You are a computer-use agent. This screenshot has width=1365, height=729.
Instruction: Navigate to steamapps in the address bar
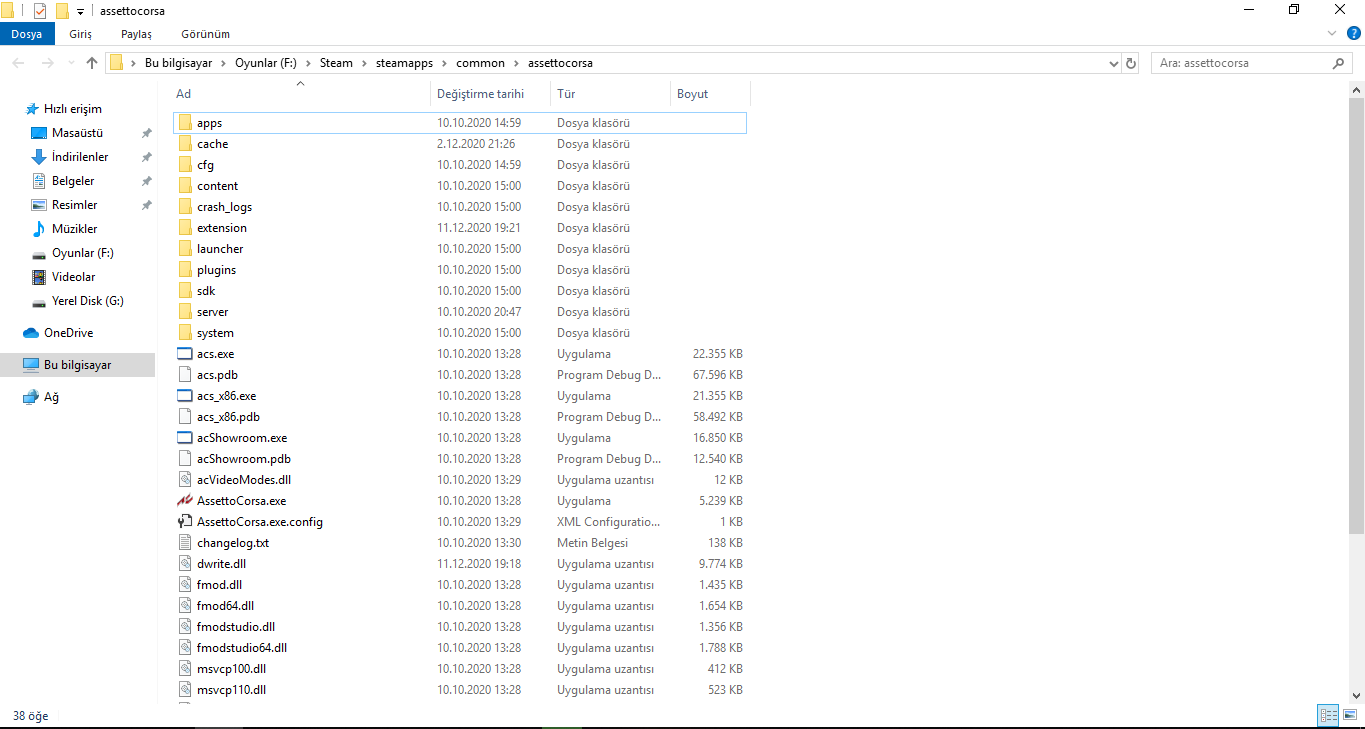(x=404, y=63)
